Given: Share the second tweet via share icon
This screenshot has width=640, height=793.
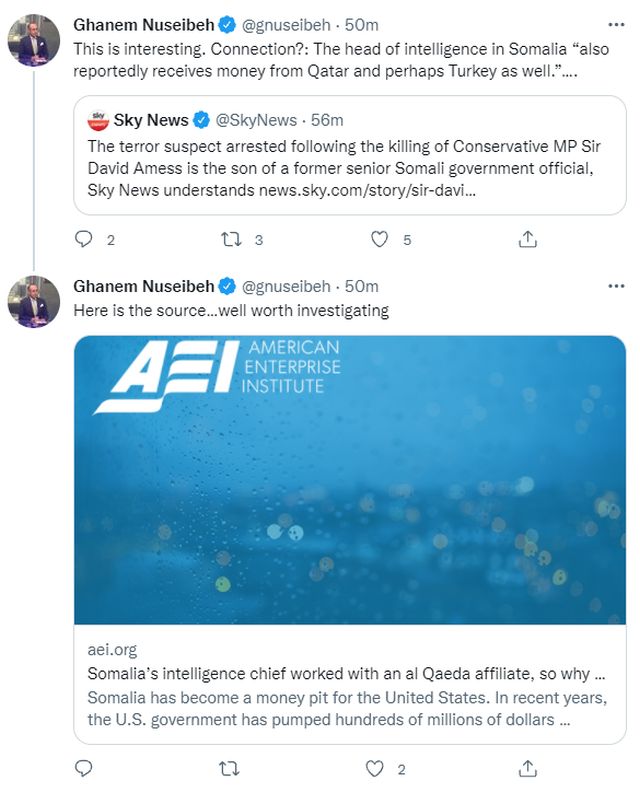Looking at the screenshot, I should coord(526,769).
